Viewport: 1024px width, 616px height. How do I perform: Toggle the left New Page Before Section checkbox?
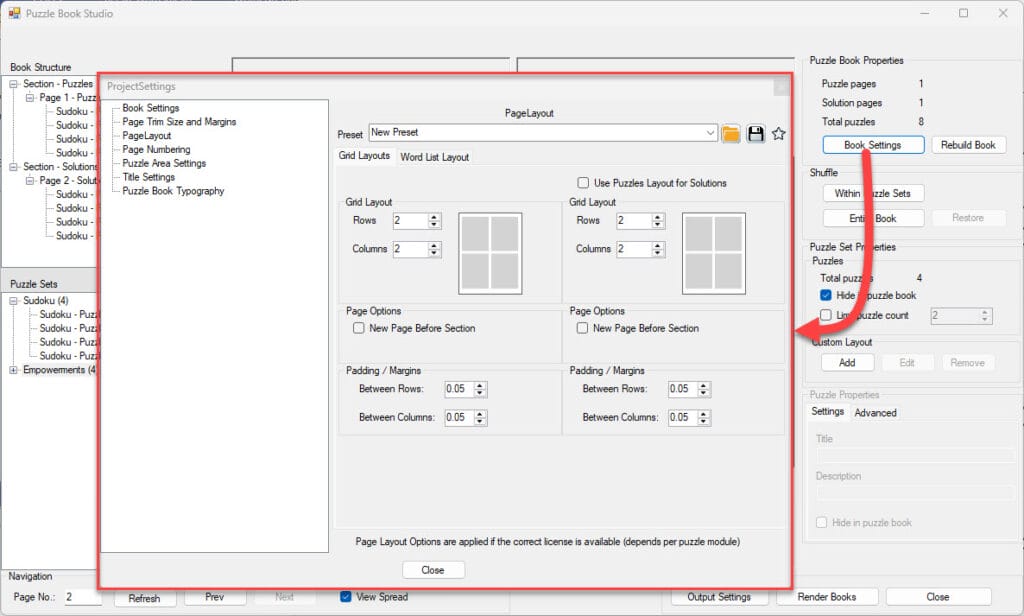coord(359,328)
